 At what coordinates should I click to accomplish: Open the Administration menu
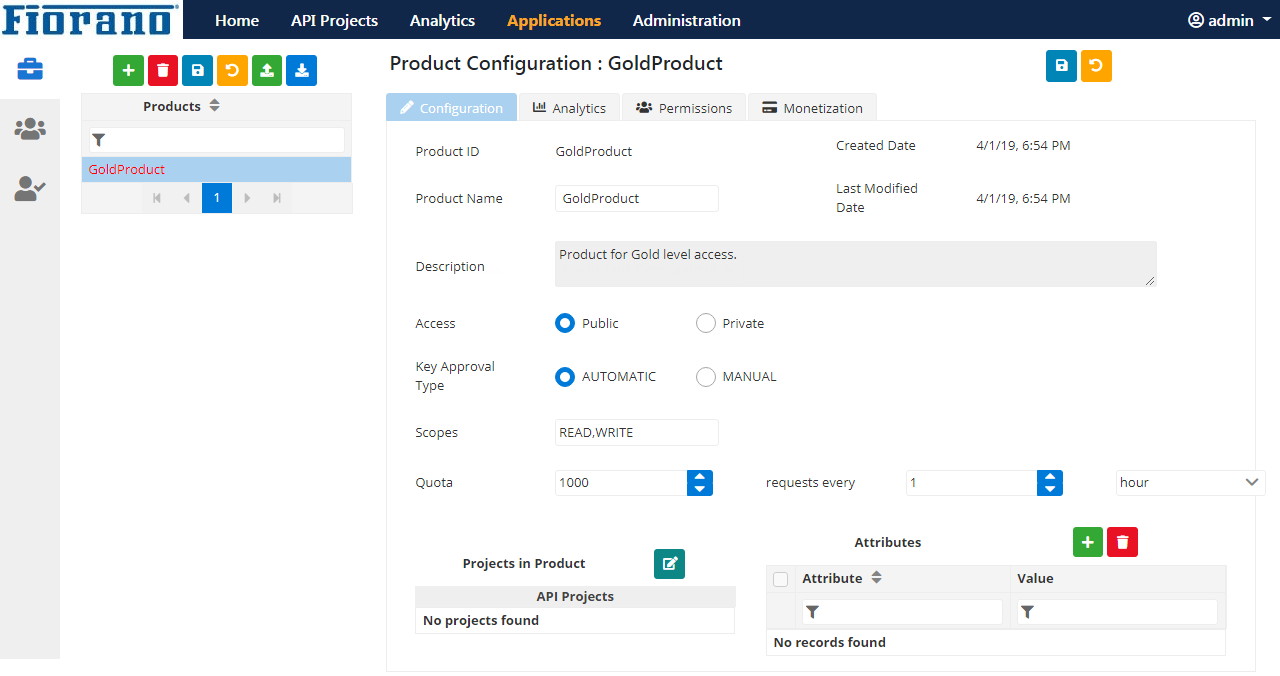click(x=687, y=20)
